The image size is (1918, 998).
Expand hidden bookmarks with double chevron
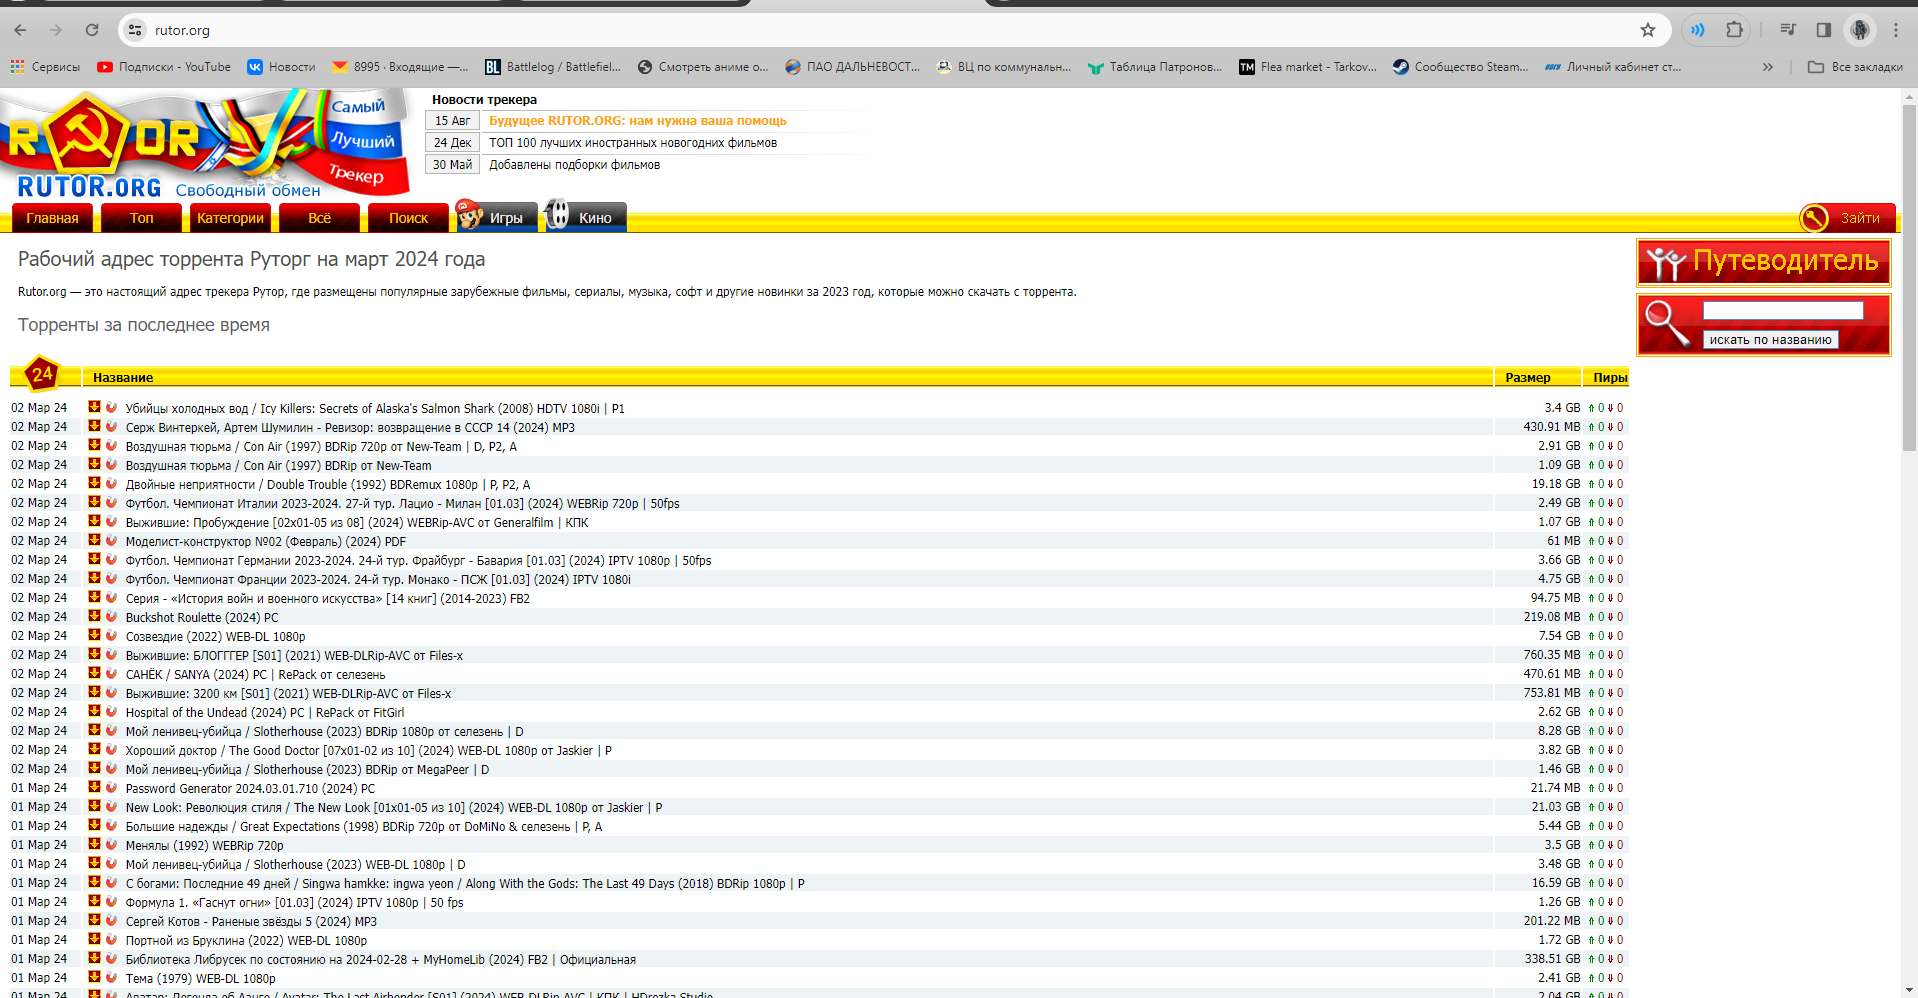point(1768,67)
